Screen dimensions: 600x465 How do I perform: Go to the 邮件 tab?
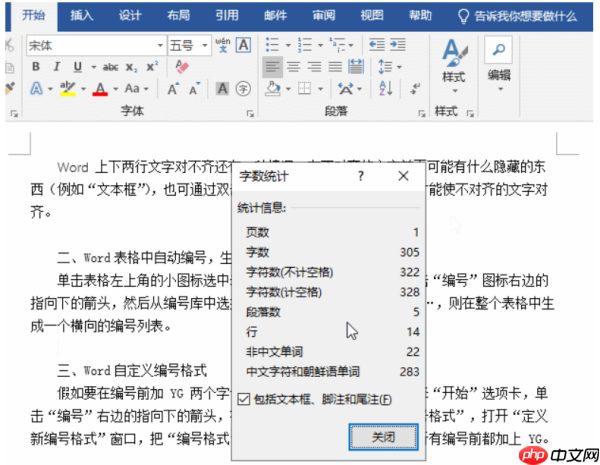[x=275, y=16]
